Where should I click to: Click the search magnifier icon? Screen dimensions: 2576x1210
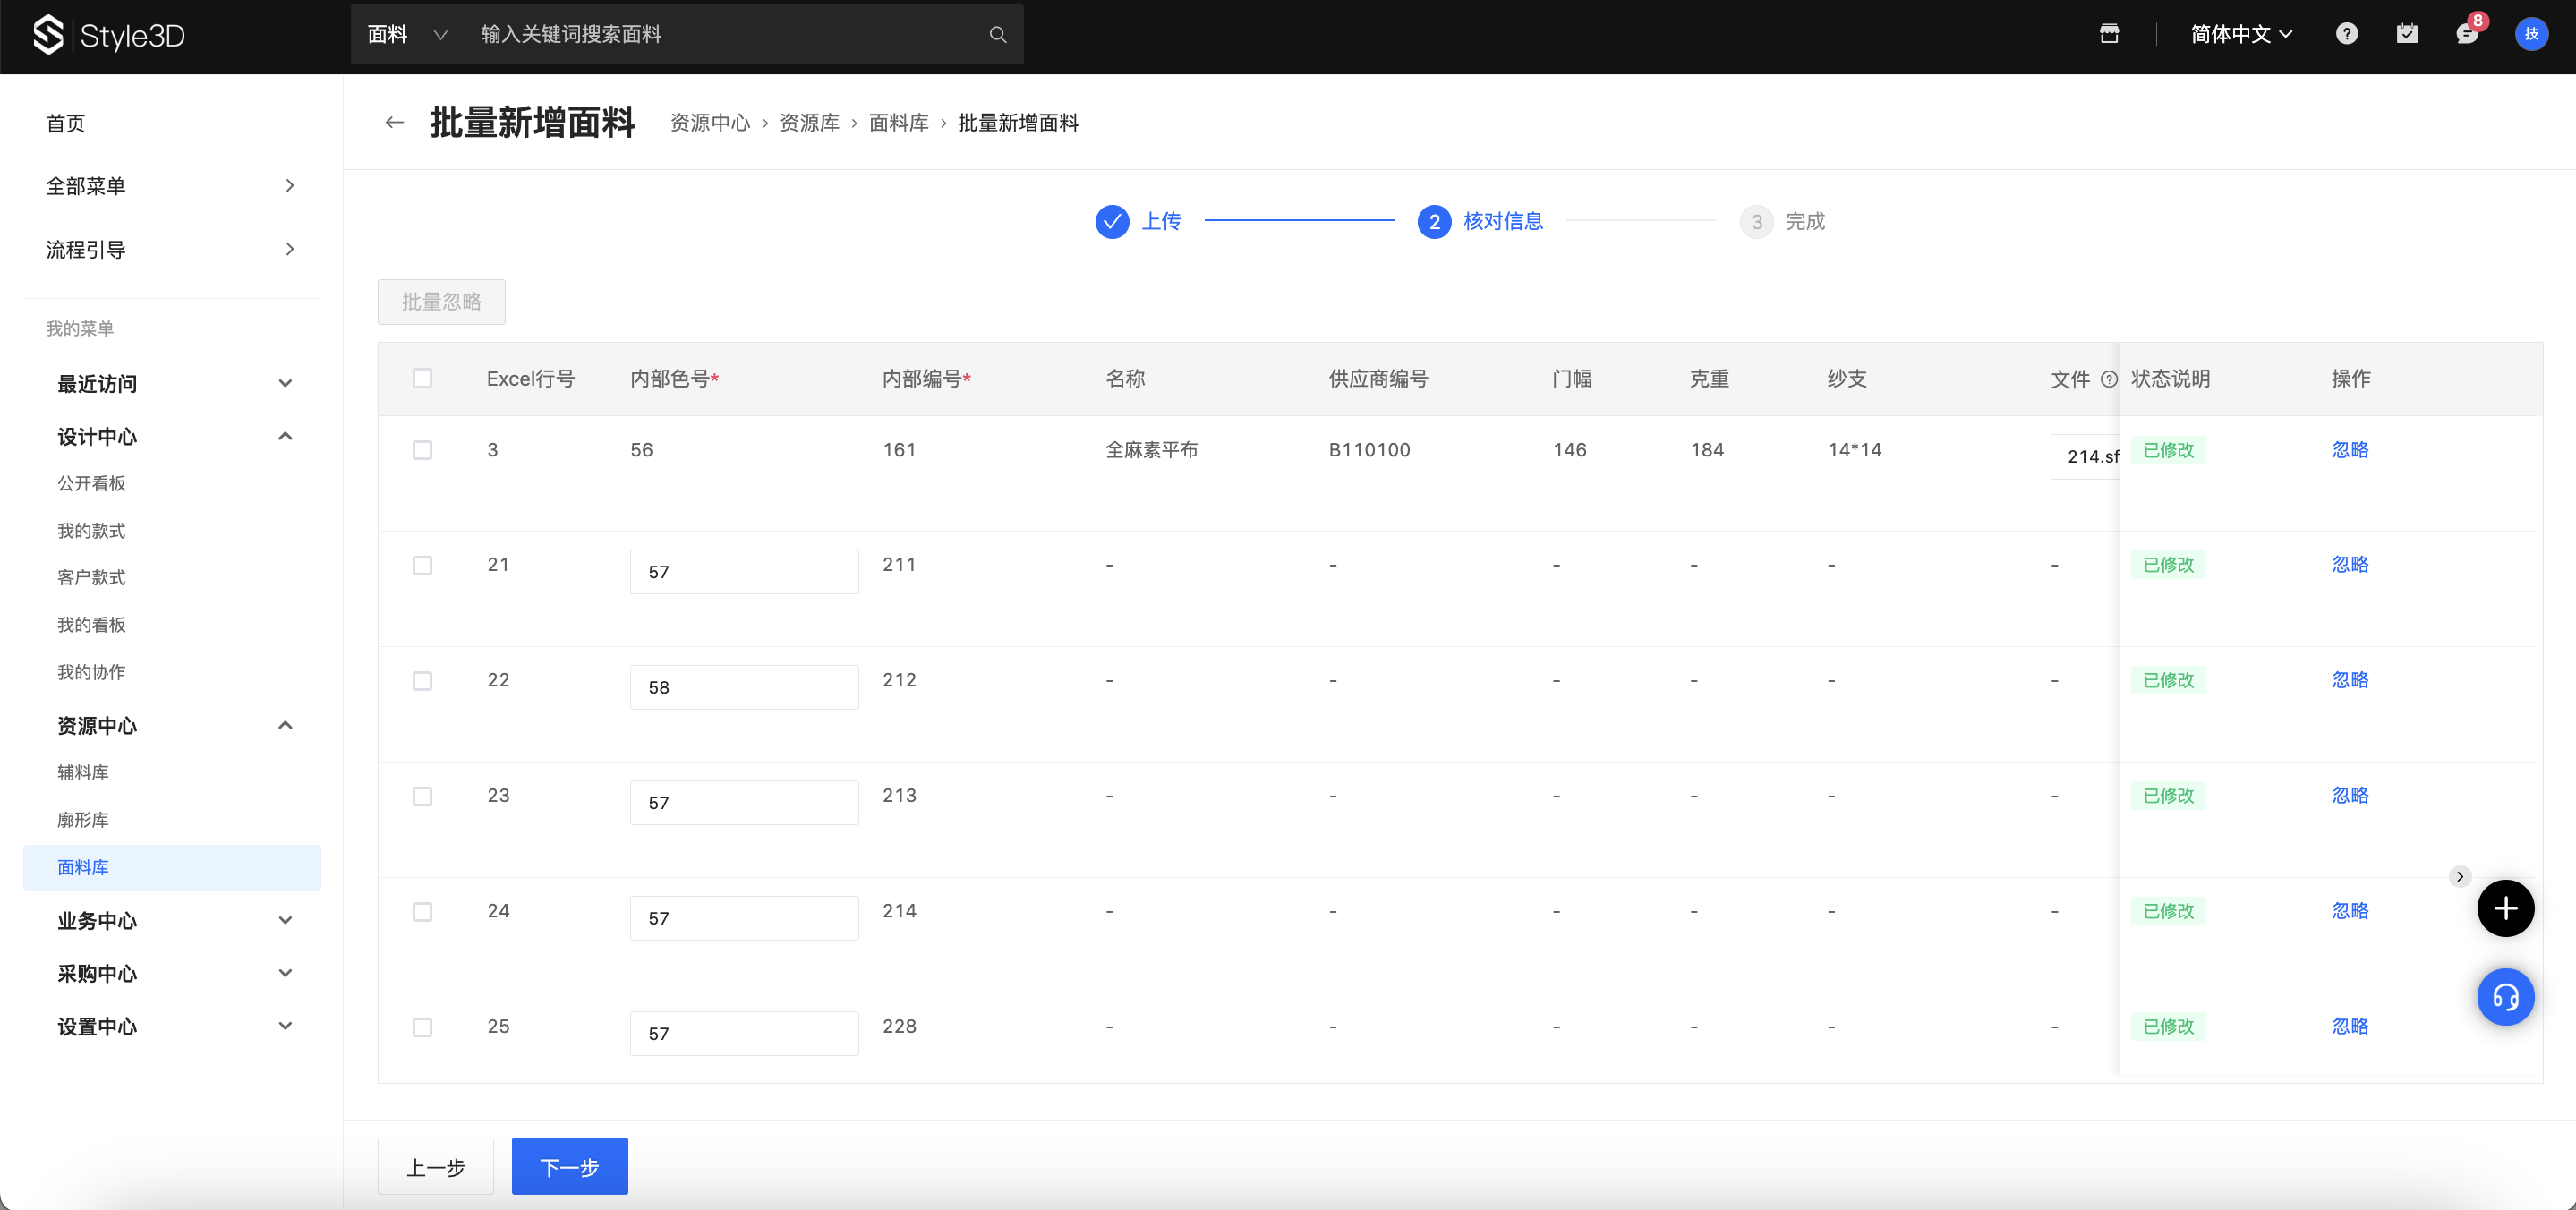[x=997, y=35]
